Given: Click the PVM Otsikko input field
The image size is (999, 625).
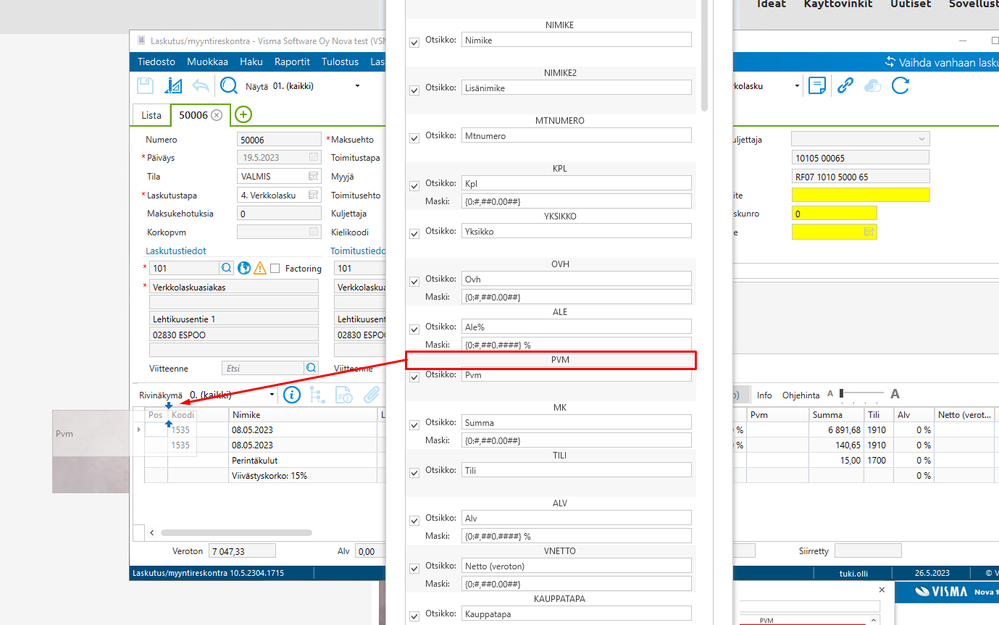Looking at the screenshot, I should click(576, 375).
